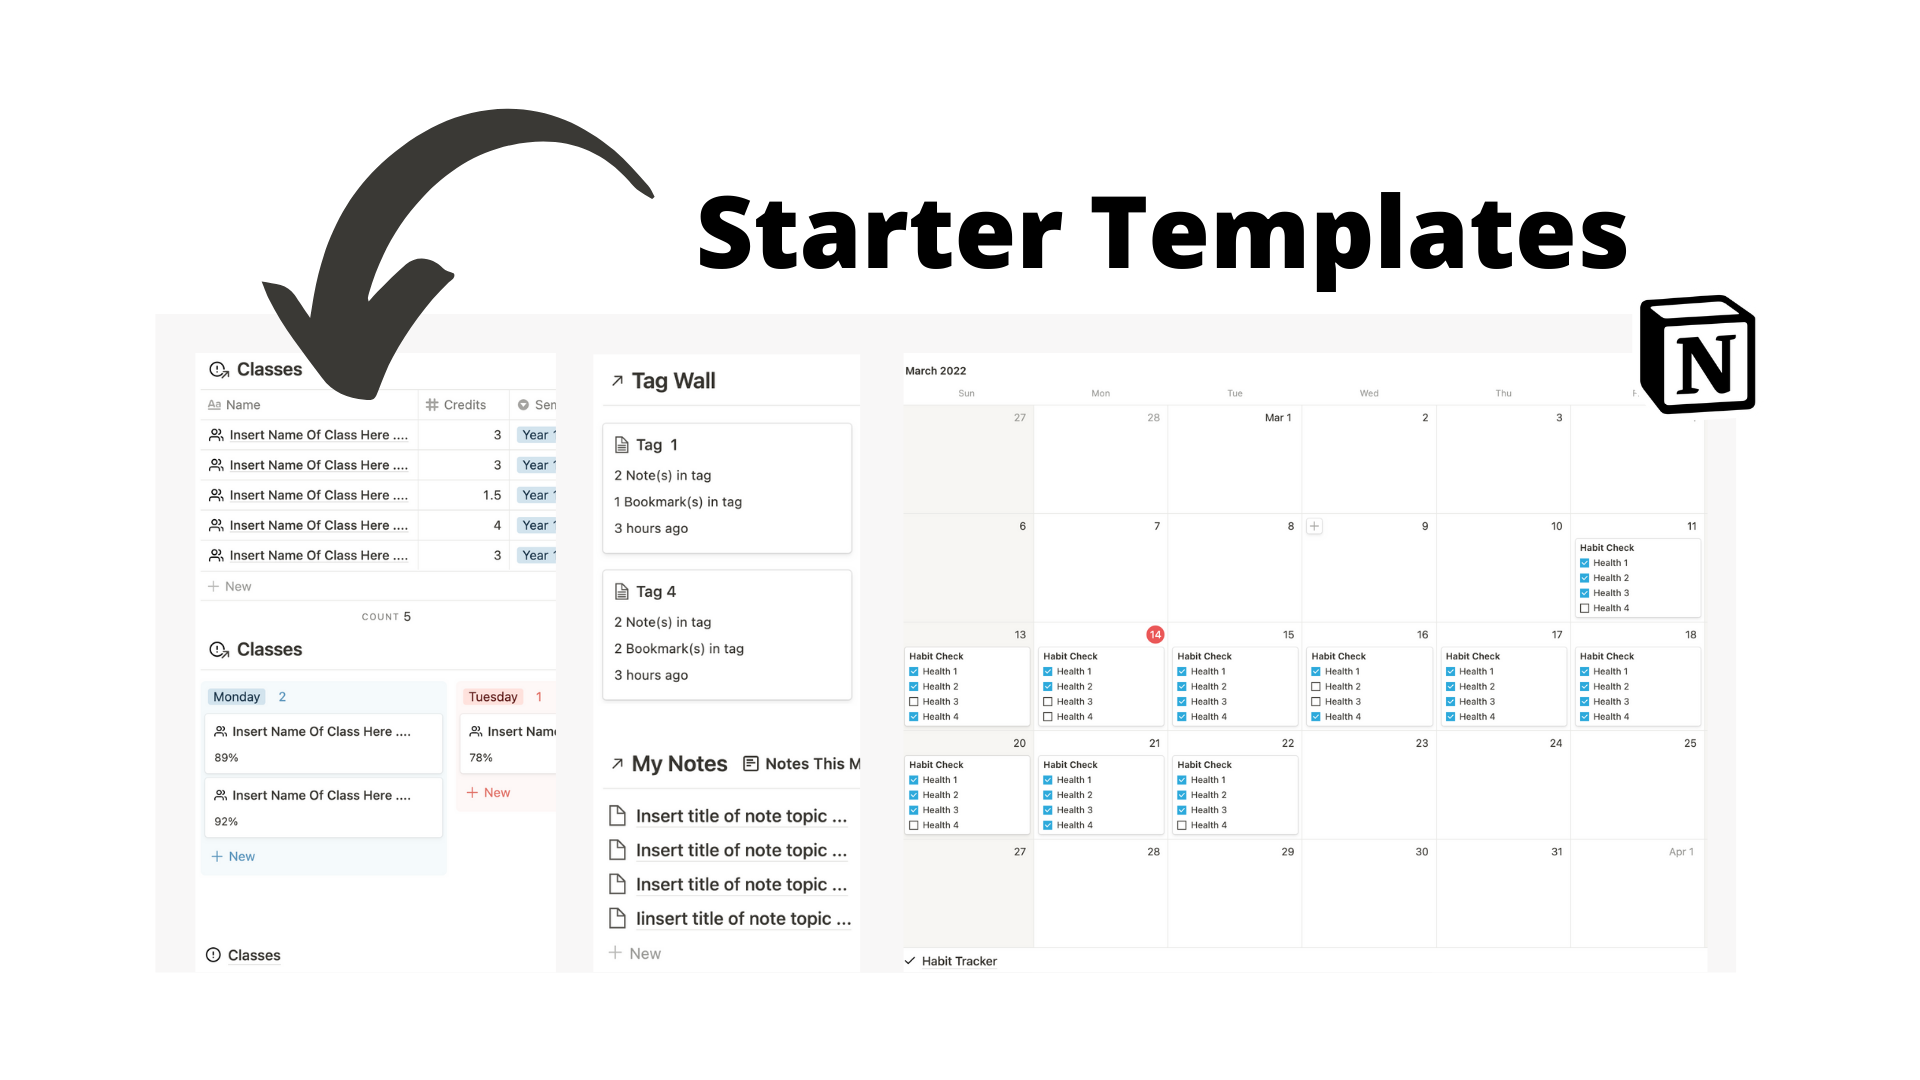Click the Tag Wall arrow icon
Viewport: 1920px width, 1080px height.
coord(616,380)
